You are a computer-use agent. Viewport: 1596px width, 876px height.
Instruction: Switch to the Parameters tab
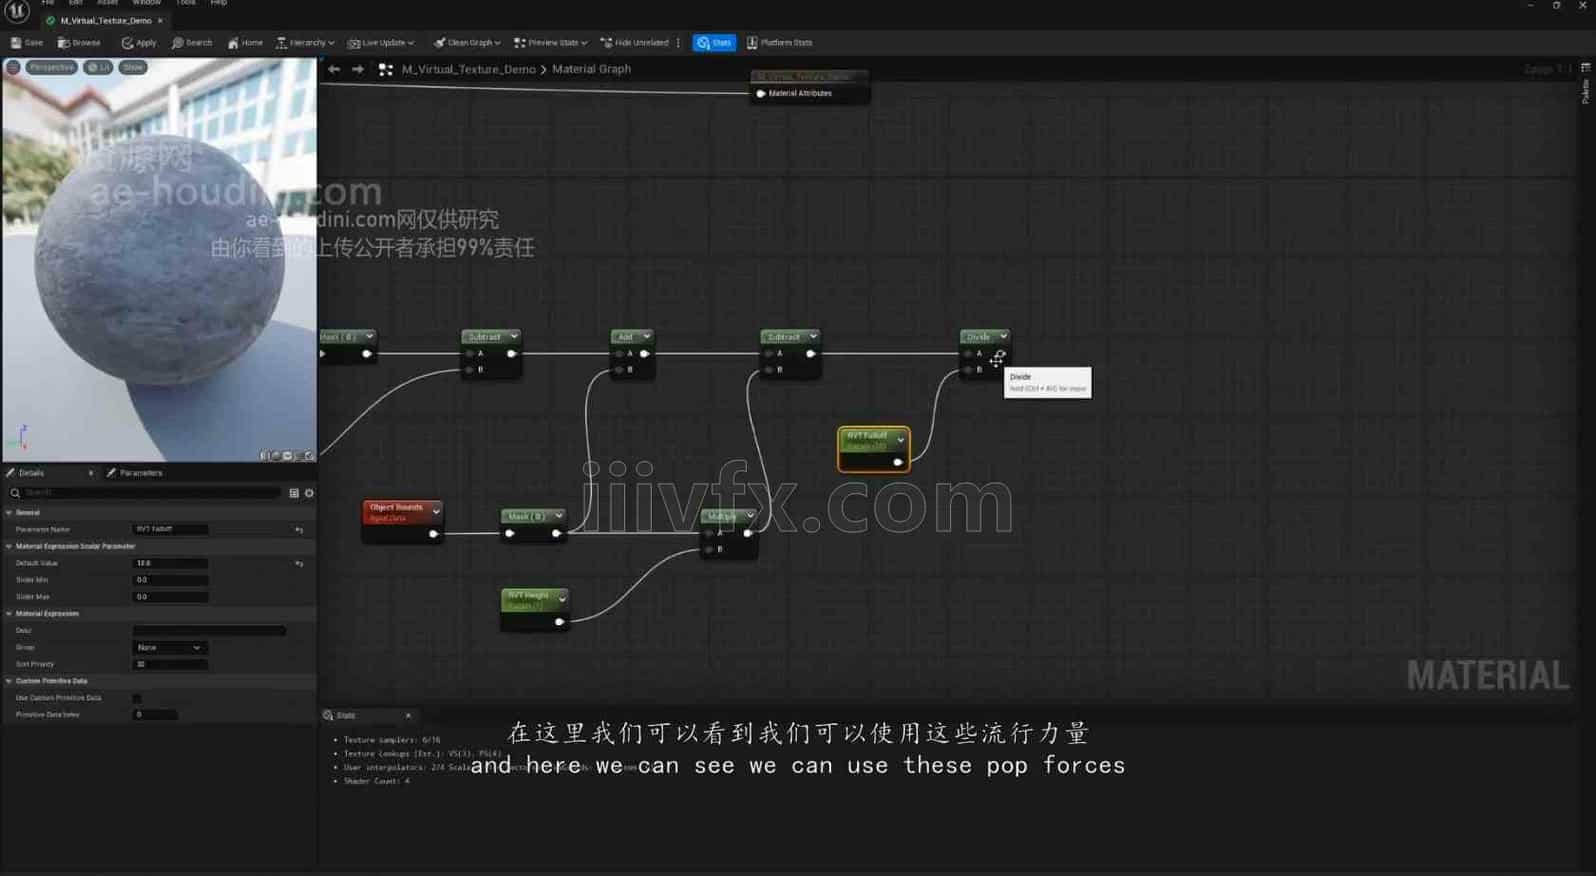(141, 473)
